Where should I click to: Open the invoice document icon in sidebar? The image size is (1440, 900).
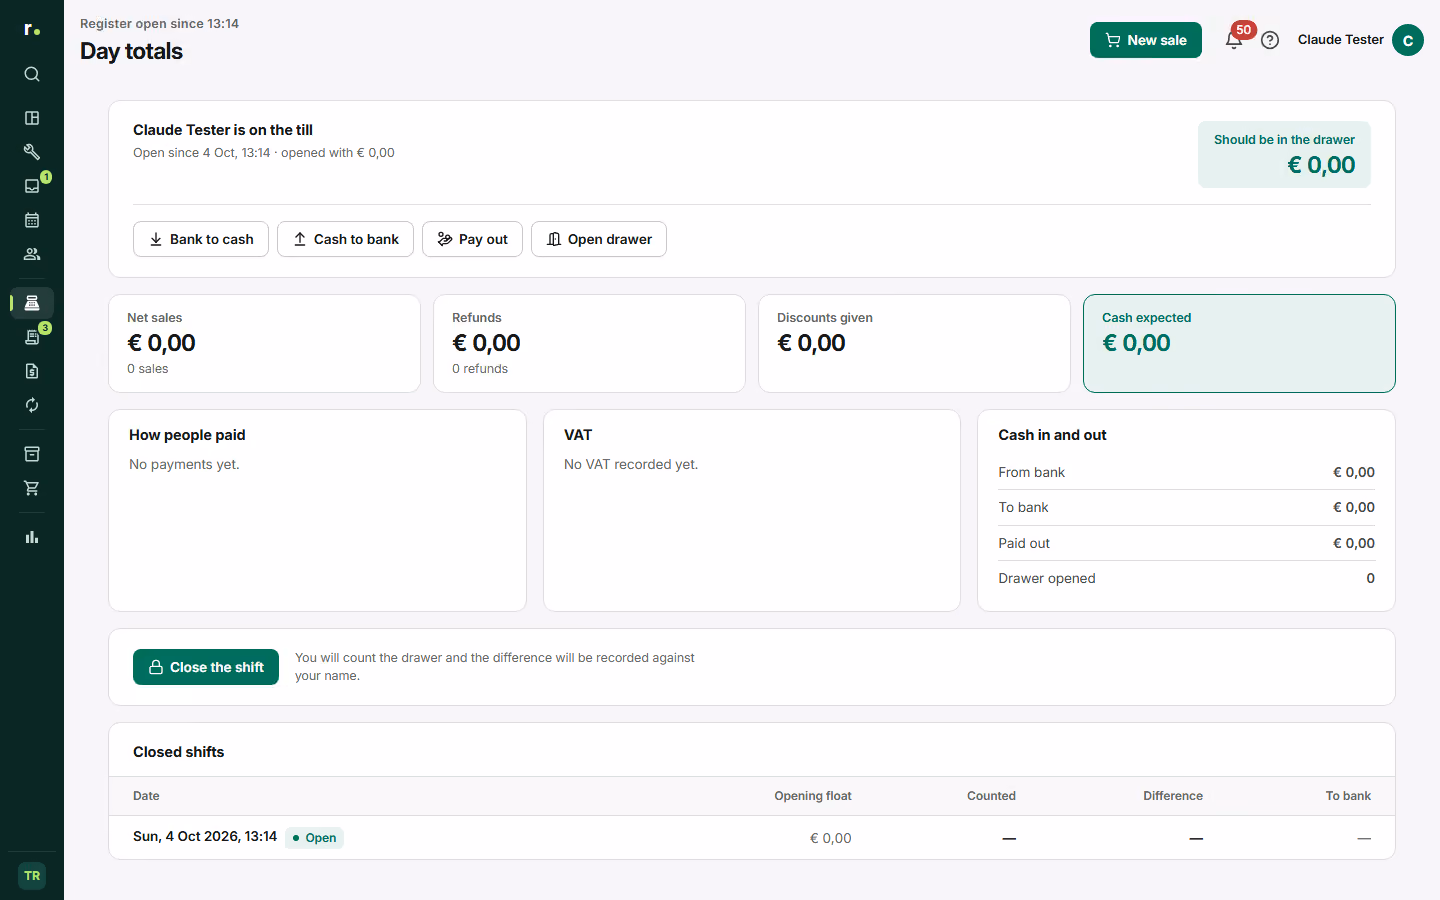point(32,371)
